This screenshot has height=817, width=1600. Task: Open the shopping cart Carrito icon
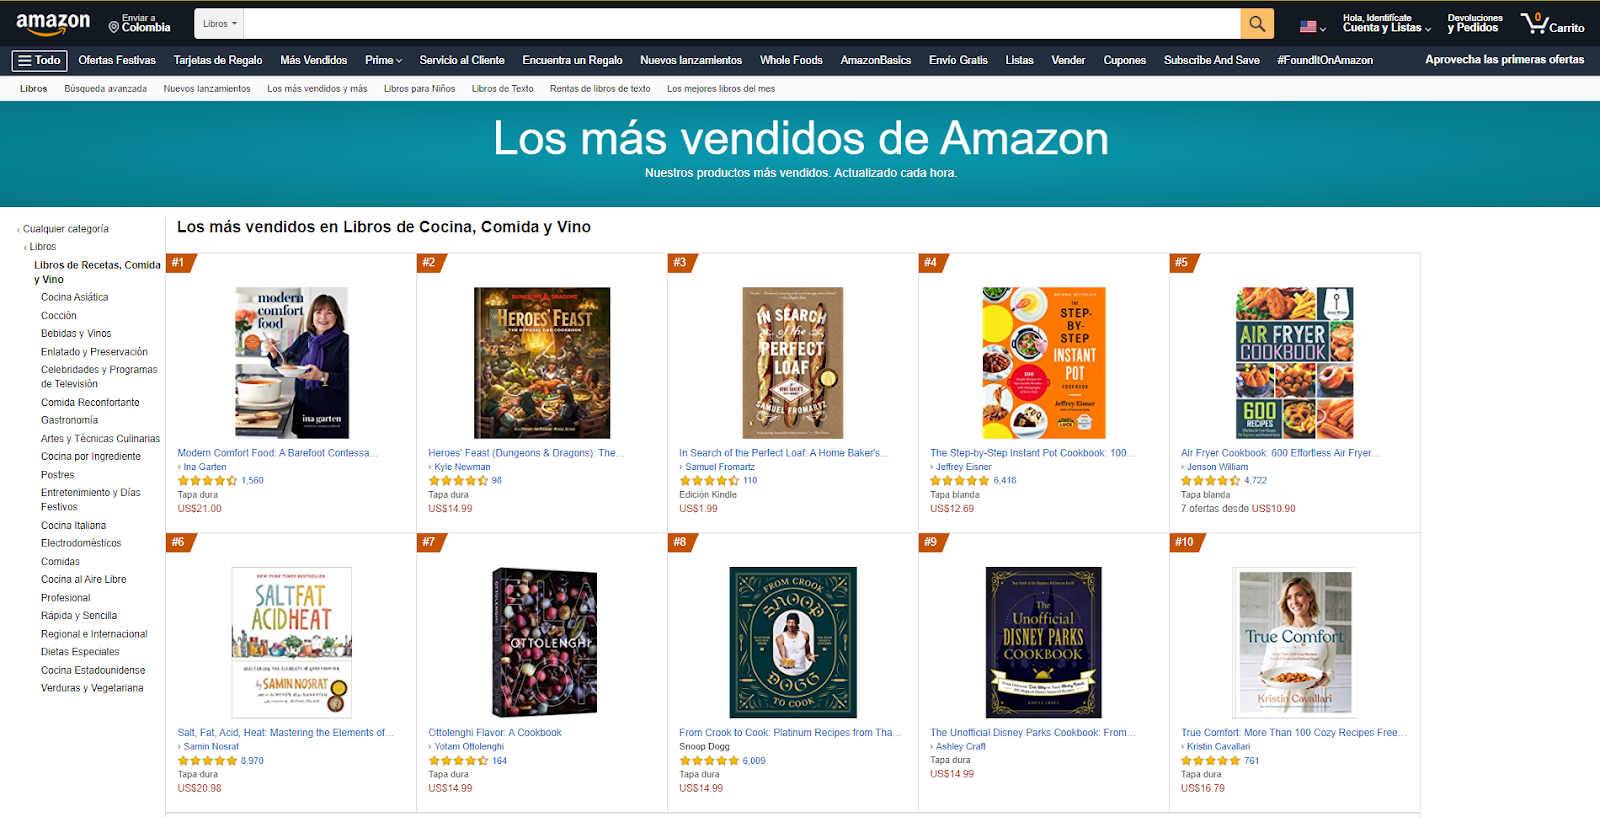click(x=1552, y=23)
